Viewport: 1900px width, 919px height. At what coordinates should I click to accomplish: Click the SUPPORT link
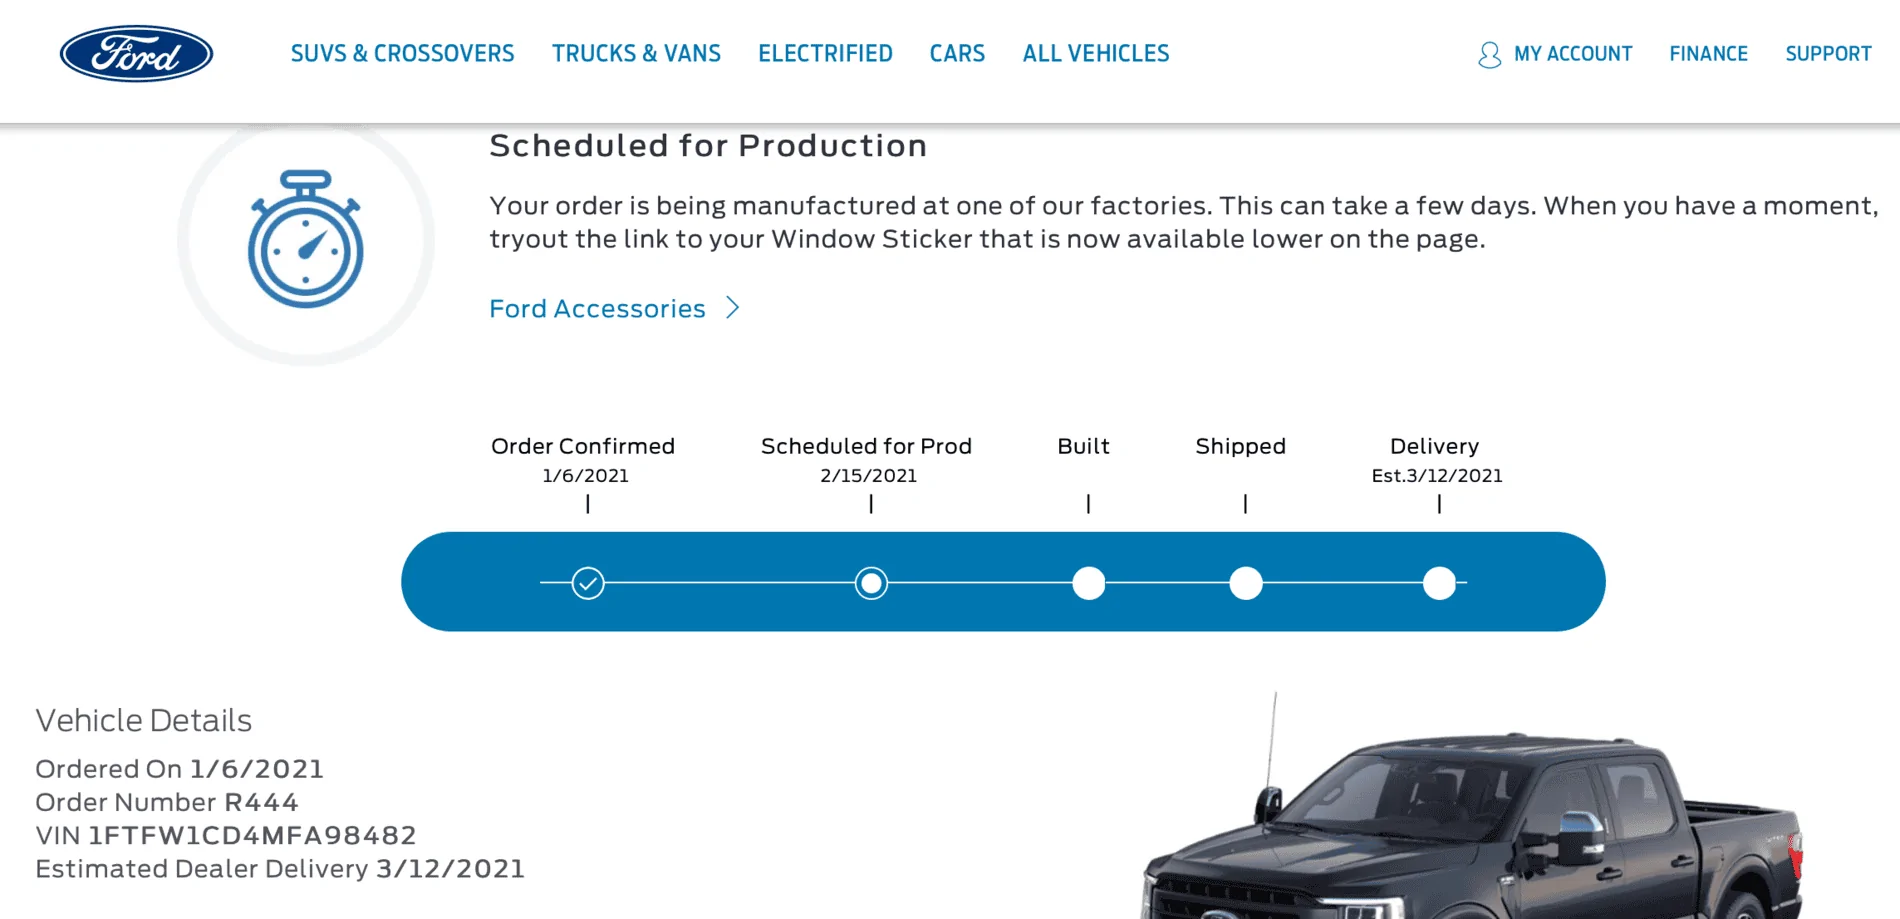[x=1828, y=53]
